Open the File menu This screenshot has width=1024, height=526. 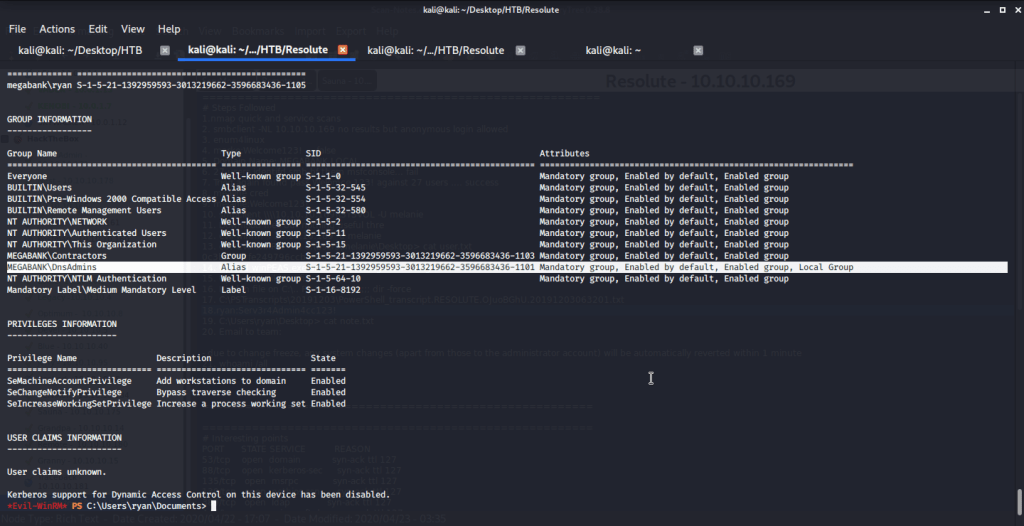pyautogui.click(x=17, y=29)
